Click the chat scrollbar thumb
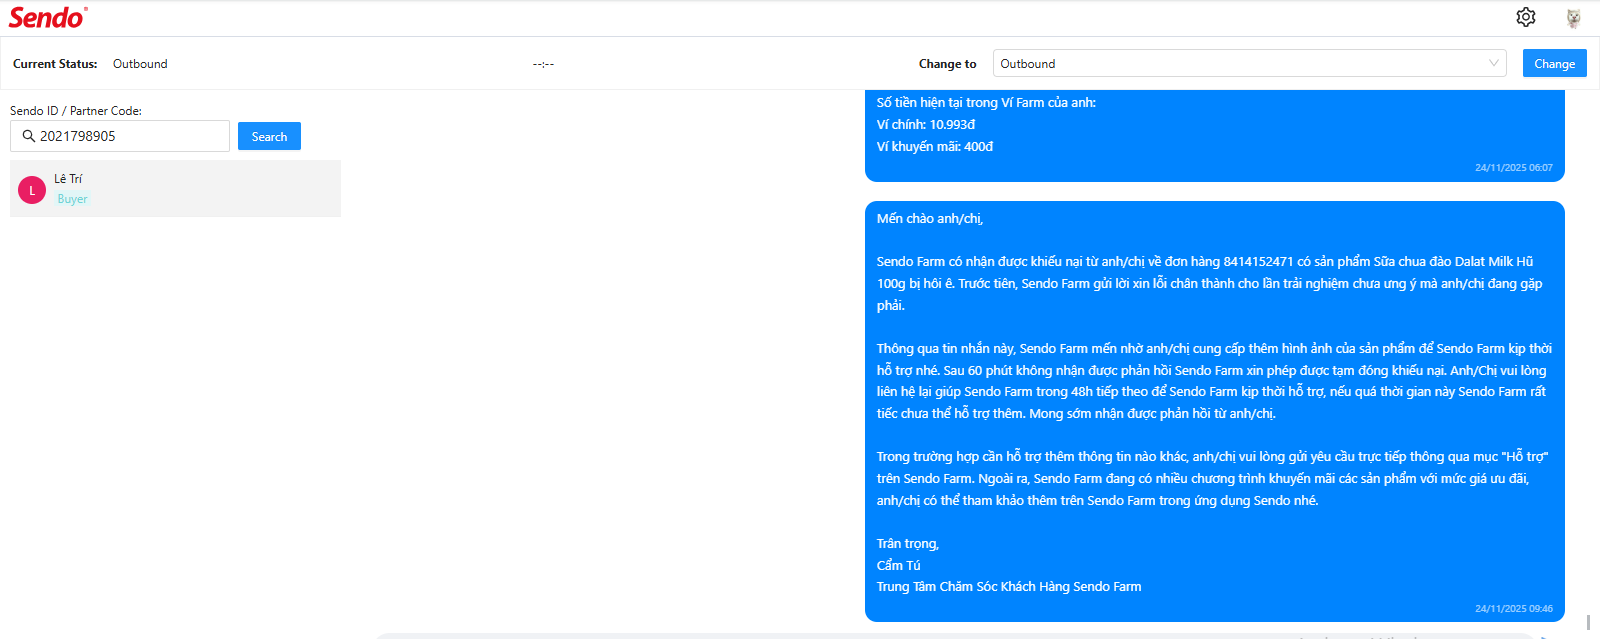This screenshot has height=639, width=1600. tap(1589, 622)
